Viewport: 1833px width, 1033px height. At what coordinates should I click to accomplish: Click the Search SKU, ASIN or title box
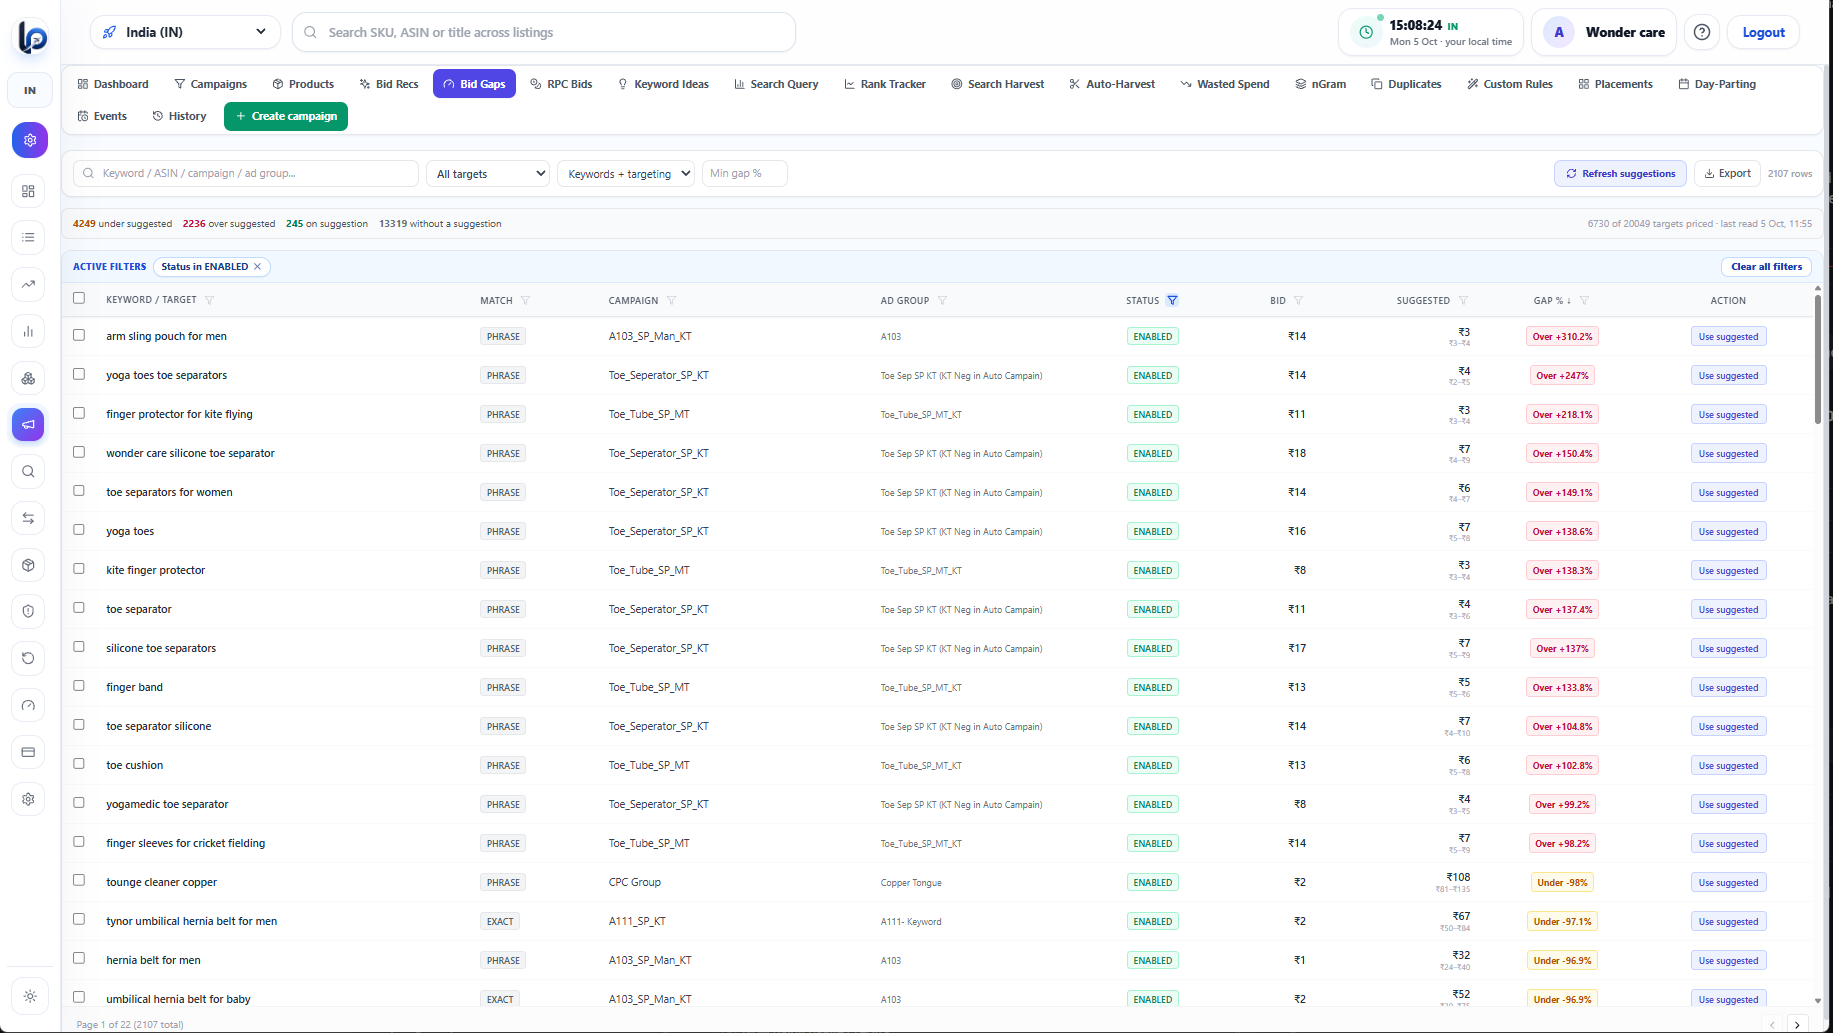(544, 32)
